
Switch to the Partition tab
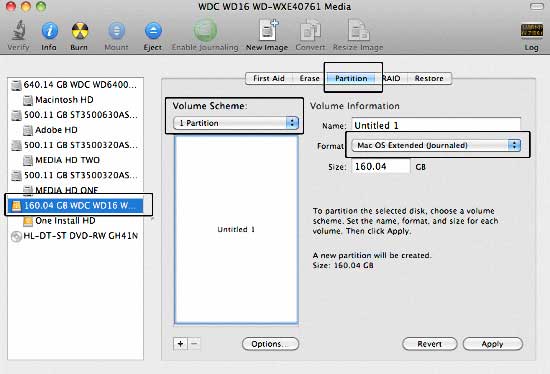[x=351, y=78]
